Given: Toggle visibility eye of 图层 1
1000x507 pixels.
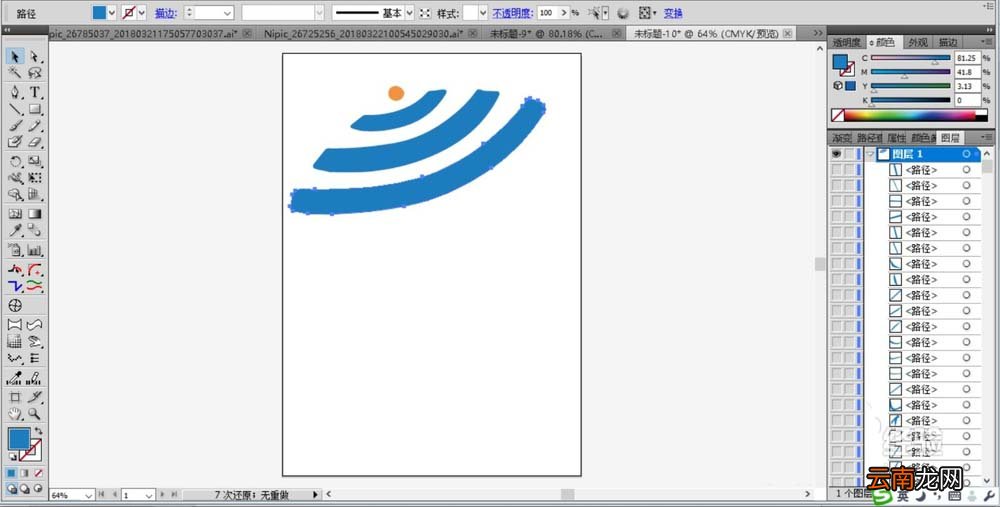Looking at the screenshot, I should pos(836,154).
